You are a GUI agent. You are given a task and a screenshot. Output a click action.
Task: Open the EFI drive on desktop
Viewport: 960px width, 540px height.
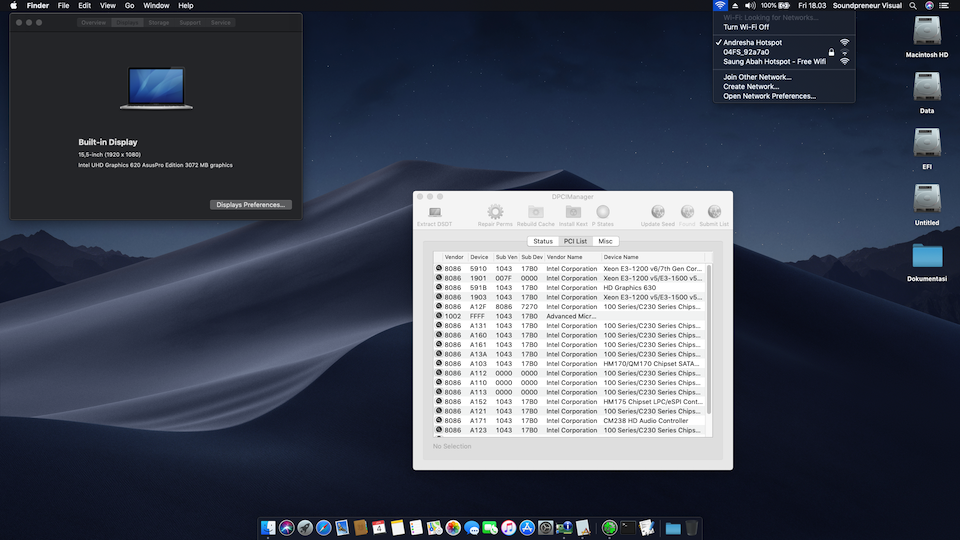click(x=926, y=143)
